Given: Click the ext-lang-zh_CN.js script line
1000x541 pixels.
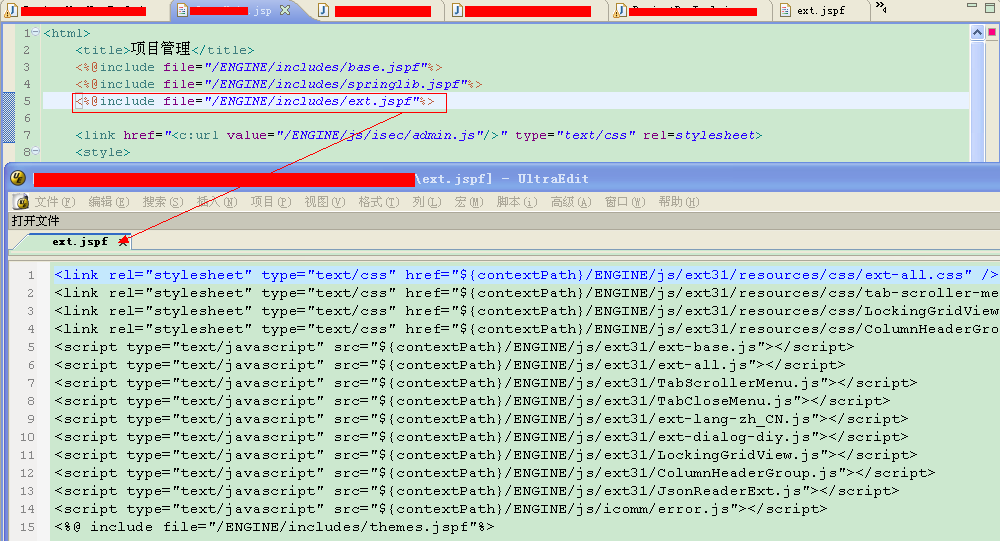Looking at the screenshot, I should pyautogui.click(x=481, y=419).
